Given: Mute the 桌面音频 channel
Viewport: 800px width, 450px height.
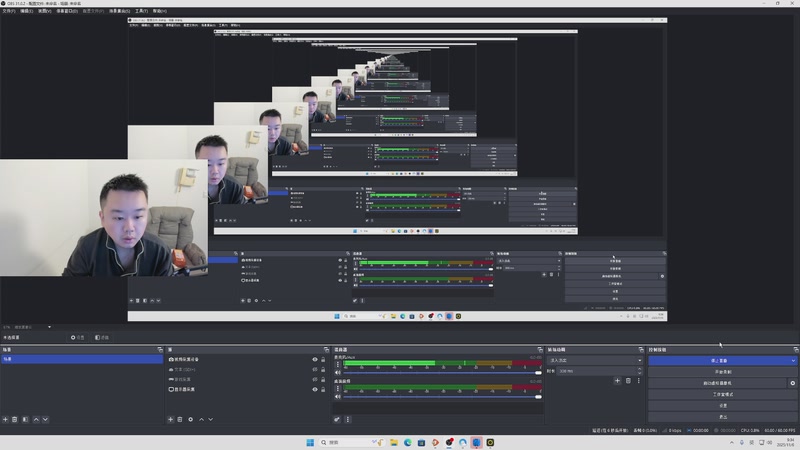Looking at the screenshot, I should pyautogui.click(x=337, y=396).
